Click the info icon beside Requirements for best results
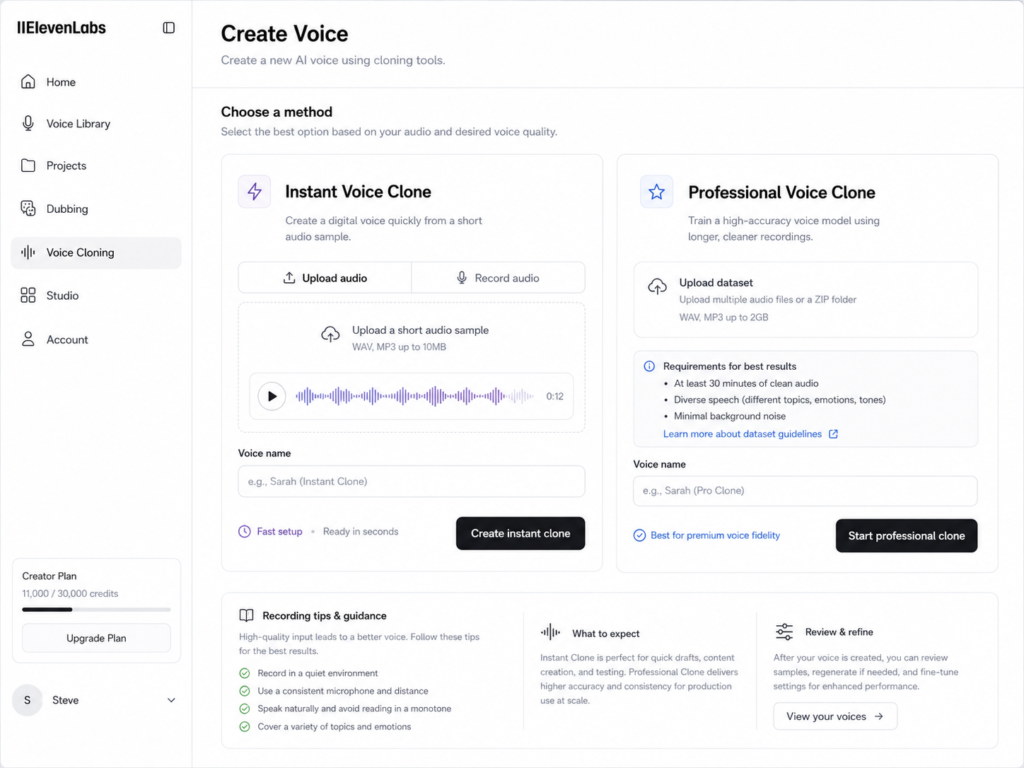 coord(649,366)
